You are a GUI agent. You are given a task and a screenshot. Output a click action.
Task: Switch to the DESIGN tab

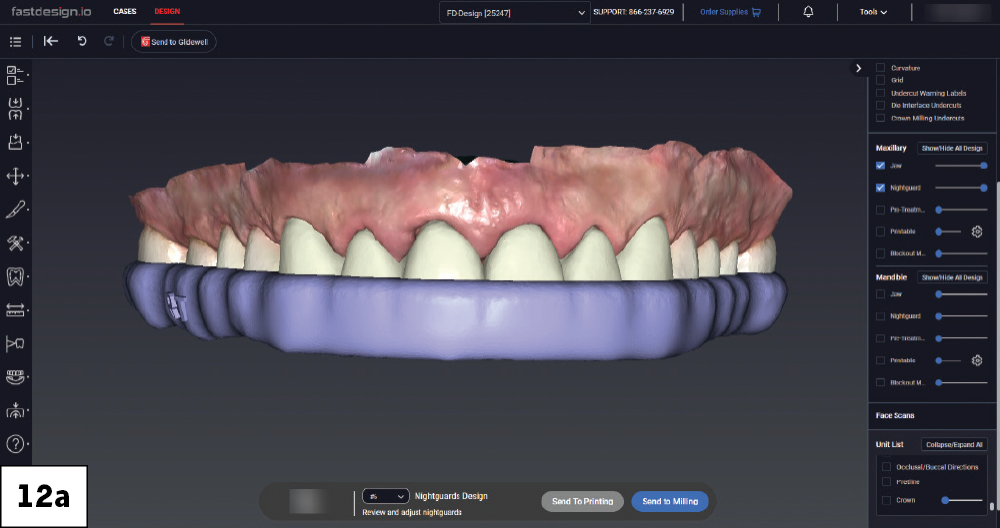(x=167, y=11)
